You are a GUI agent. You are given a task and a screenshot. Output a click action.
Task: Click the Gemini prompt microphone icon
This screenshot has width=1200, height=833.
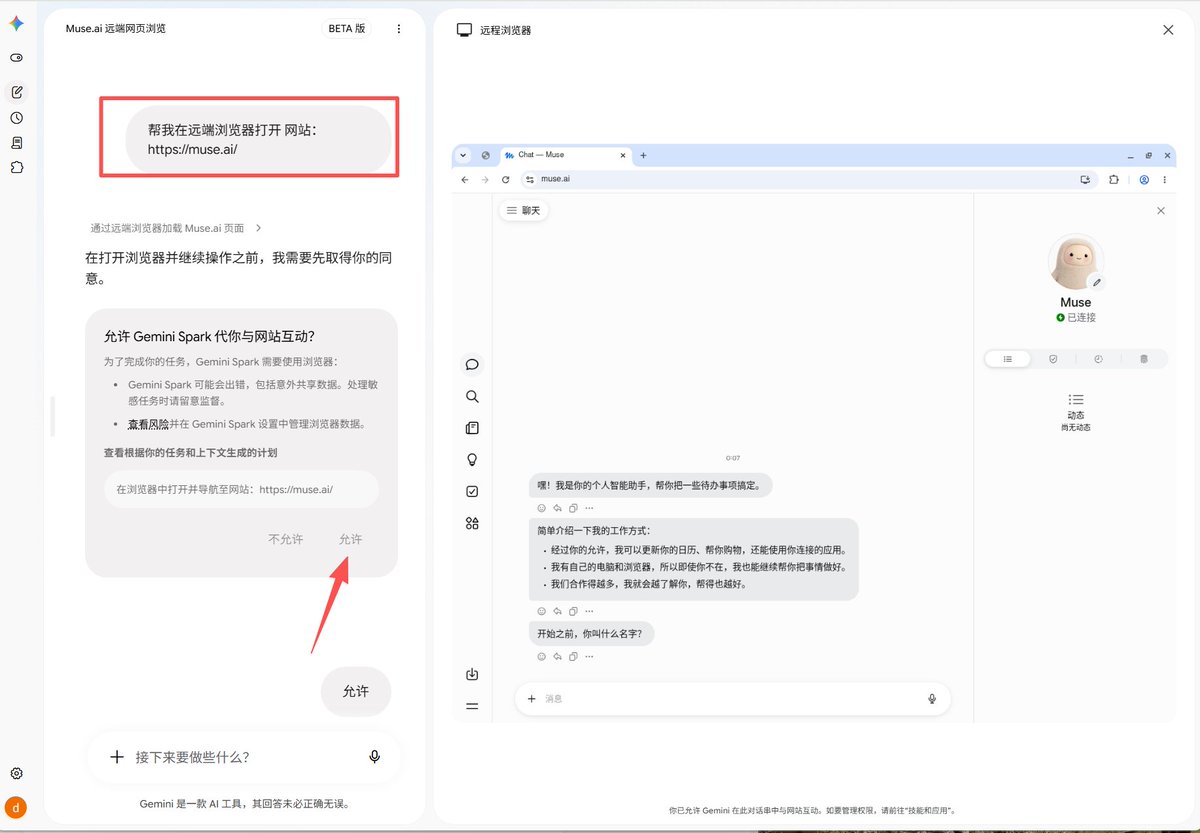(374, 757)
